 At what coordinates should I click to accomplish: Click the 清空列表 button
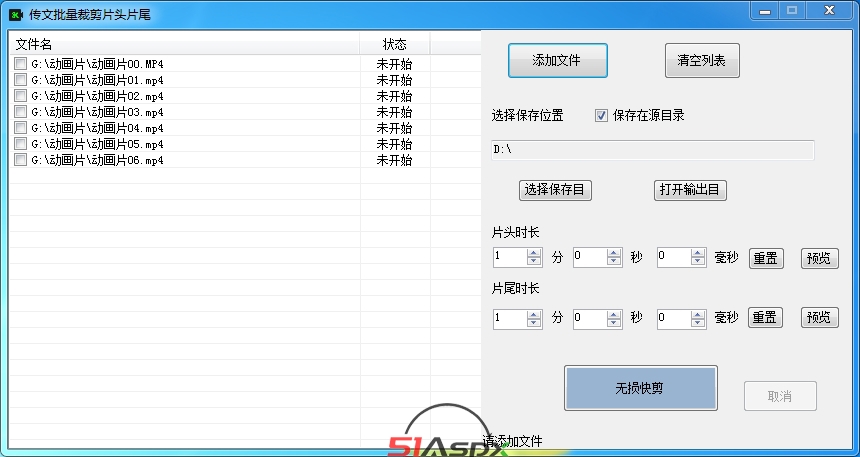(x=702, y=60)
